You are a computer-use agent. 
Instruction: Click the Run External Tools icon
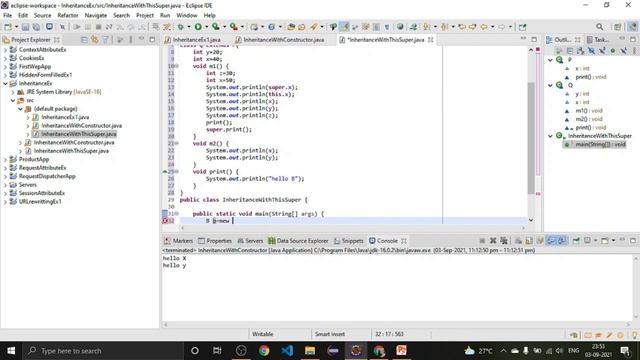[233, 27]
